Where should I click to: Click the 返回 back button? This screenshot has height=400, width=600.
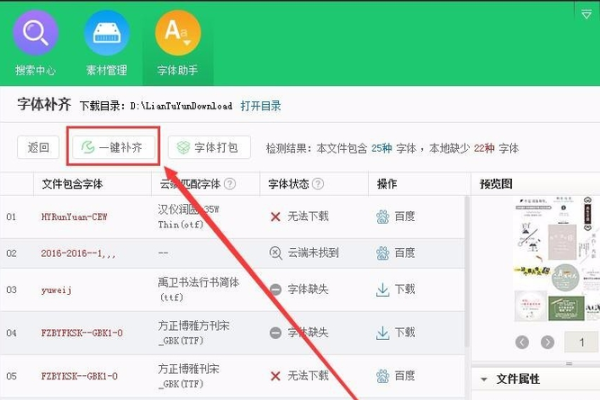[x=38, y=147]
